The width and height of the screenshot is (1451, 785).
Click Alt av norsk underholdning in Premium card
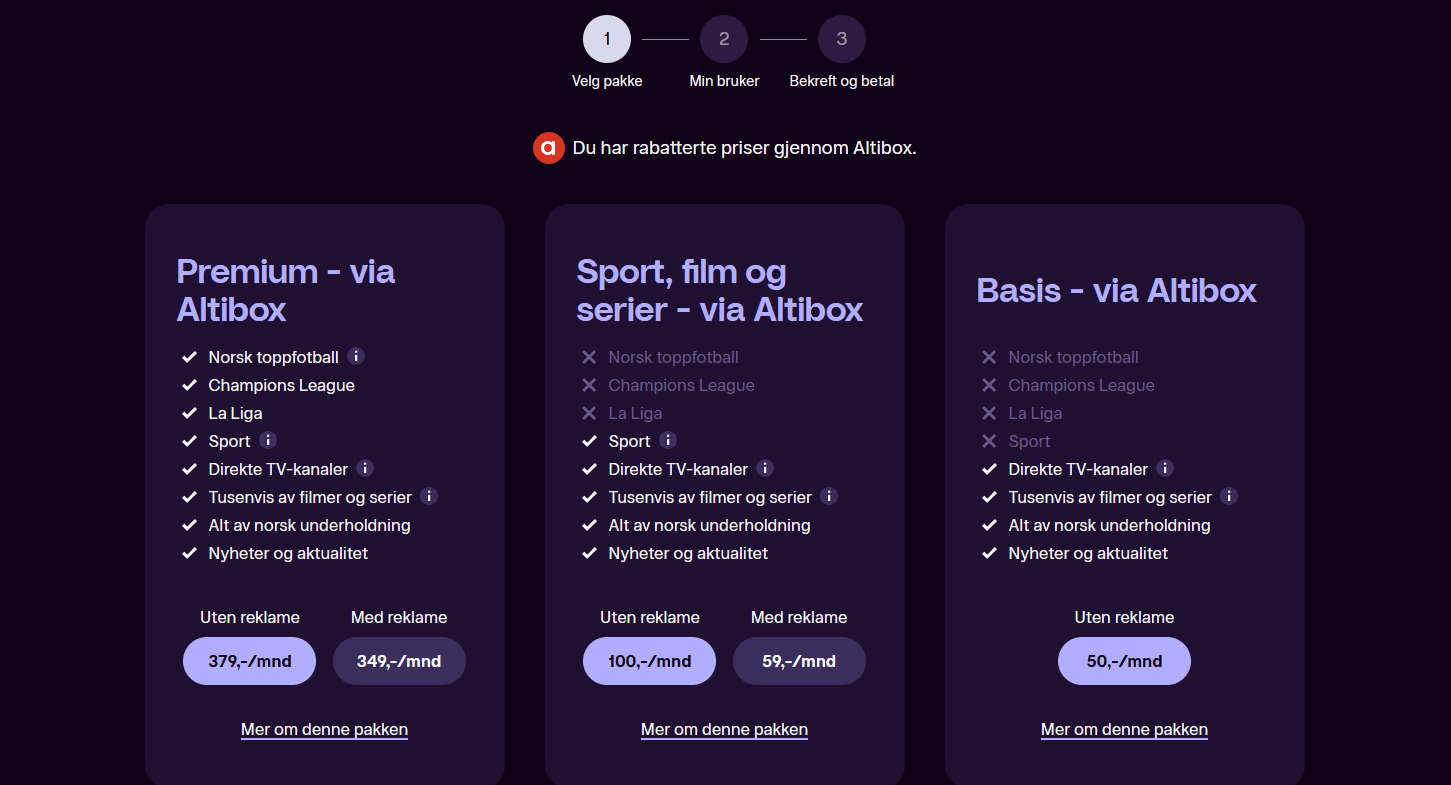[309, 525]
